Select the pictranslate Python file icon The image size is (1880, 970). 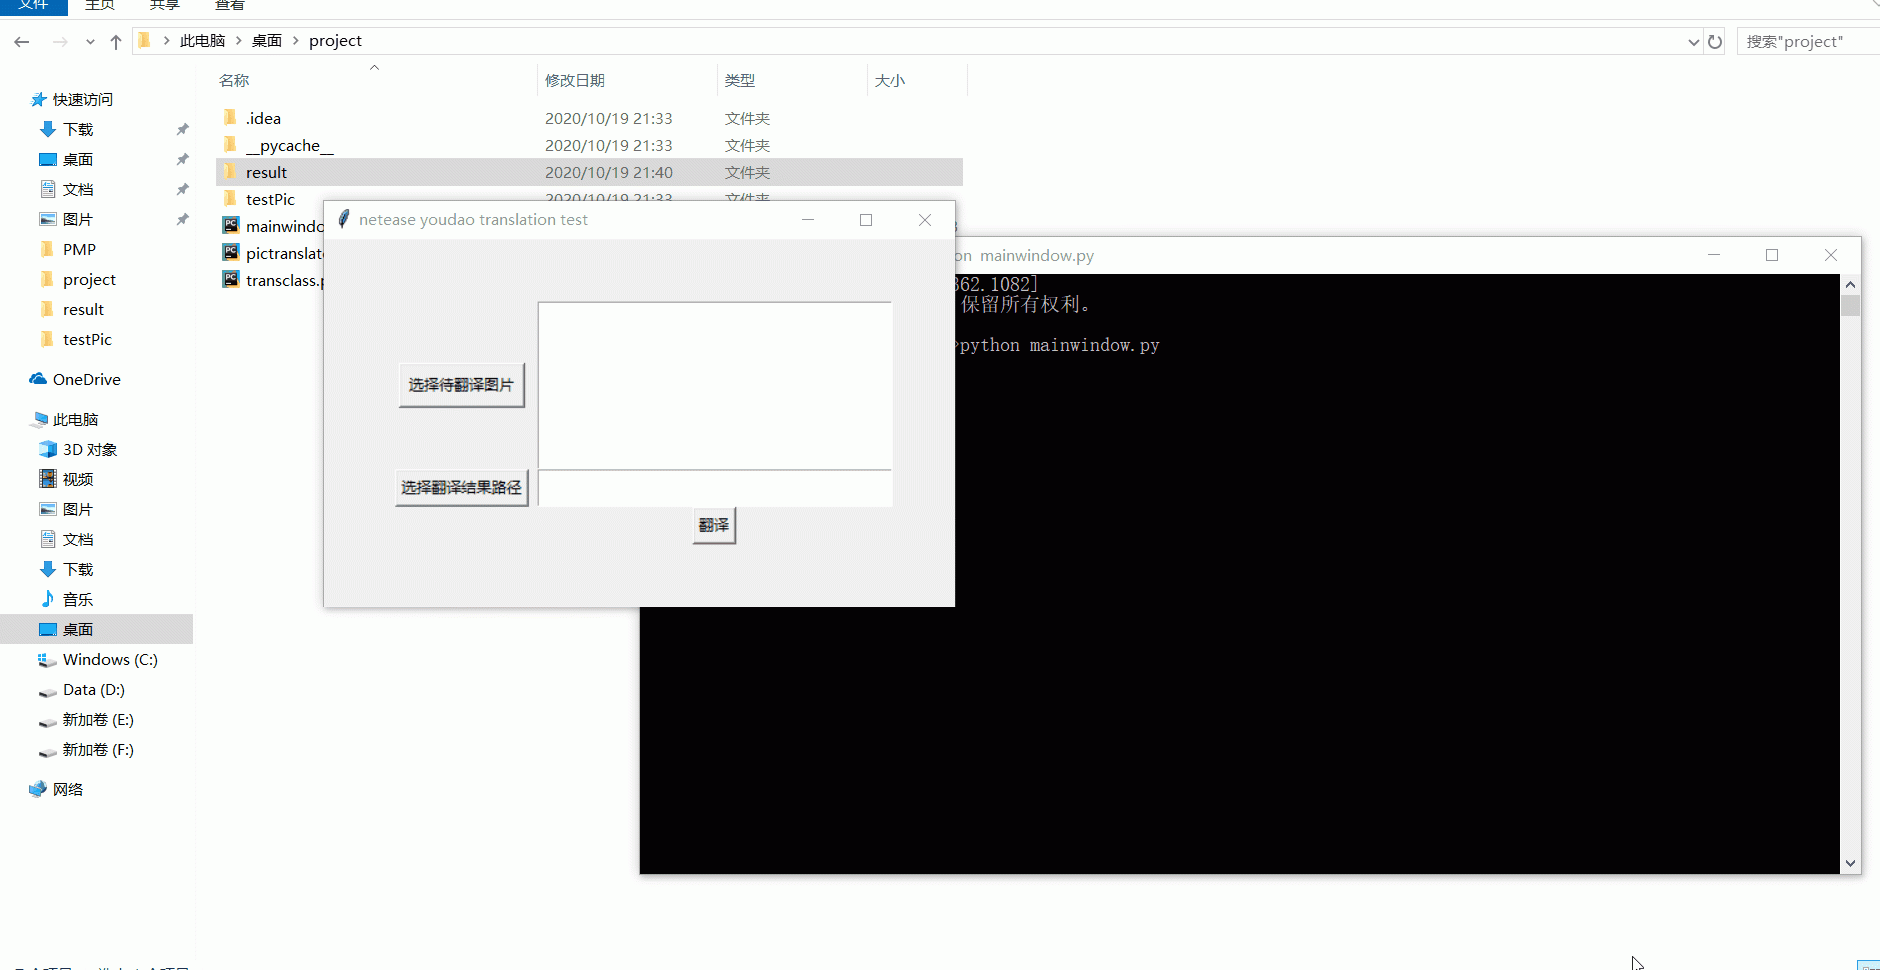(x=231, y=252)
